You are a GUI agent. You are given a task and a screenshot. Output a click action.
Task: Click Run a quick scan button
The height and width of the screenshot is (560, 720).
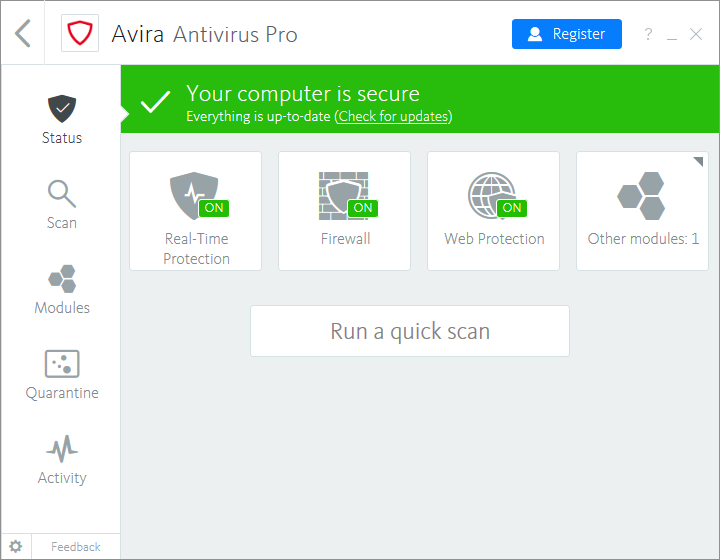pos(410,331)
